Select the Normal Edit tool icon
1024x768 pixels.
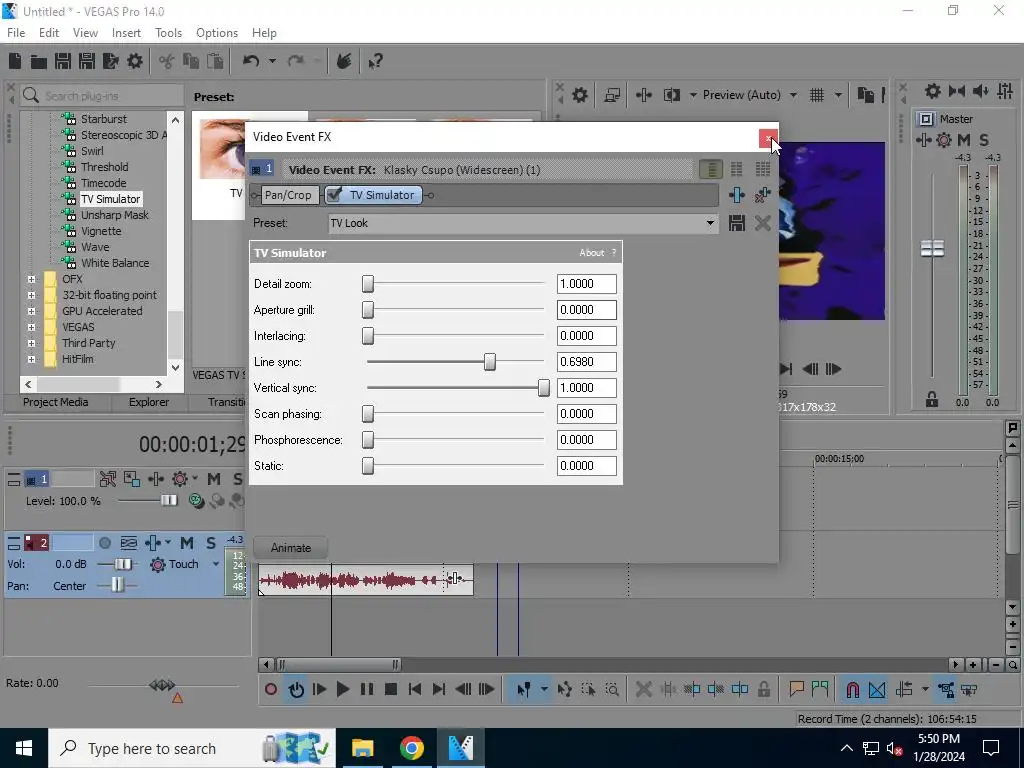pos(524,689)
